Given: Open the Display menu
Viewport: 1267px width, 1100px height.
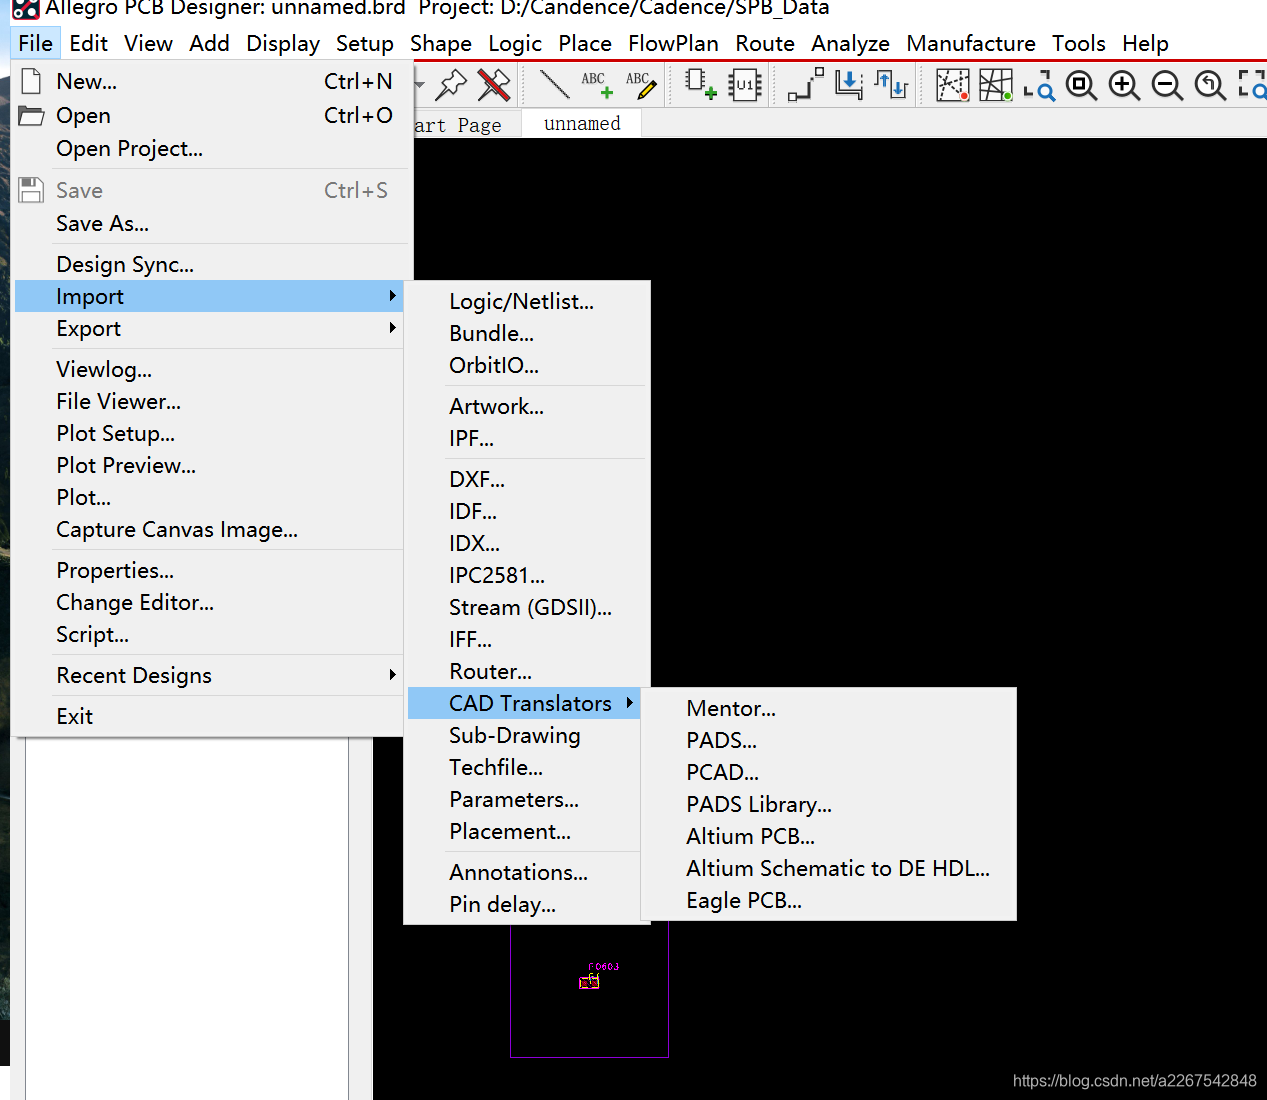Looking at the screenshot, I should [x=283, y=43].
